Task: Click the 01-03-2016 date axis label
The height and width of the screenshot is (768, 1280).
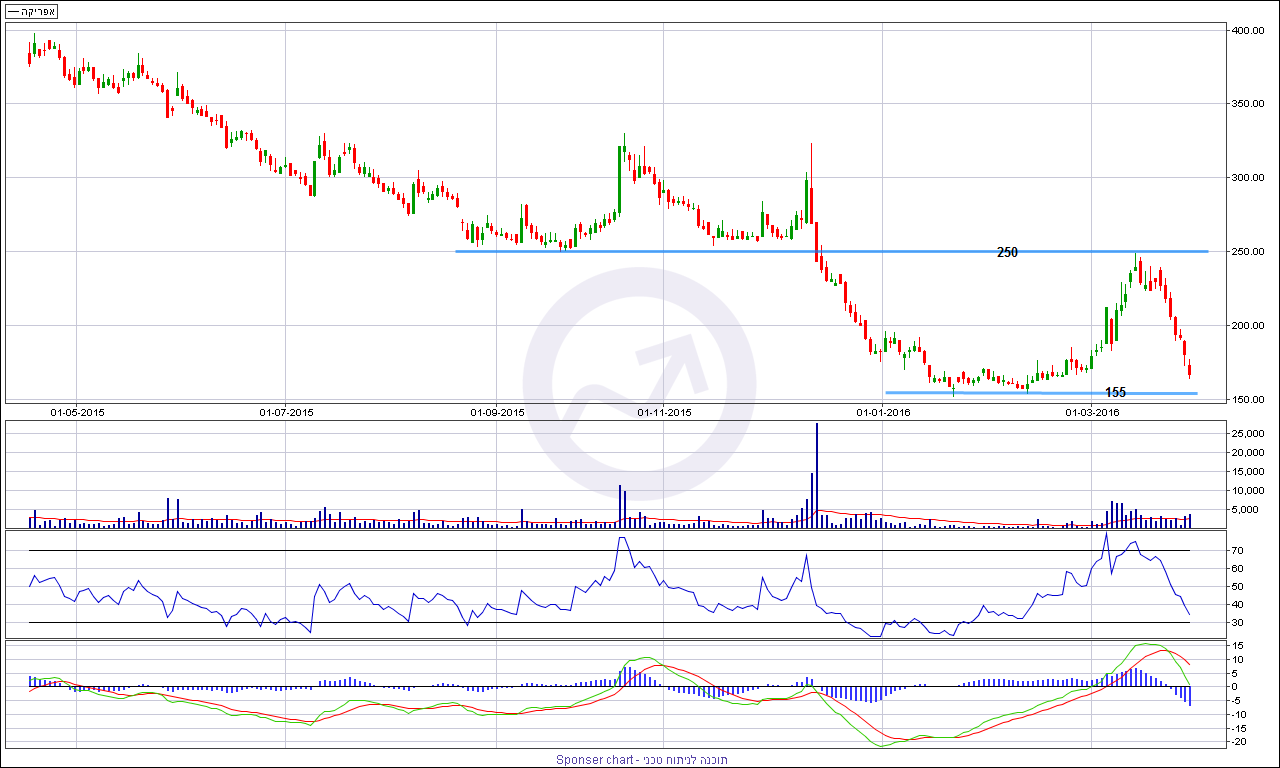Action: pyautogui.click(x=1092, y=412)
